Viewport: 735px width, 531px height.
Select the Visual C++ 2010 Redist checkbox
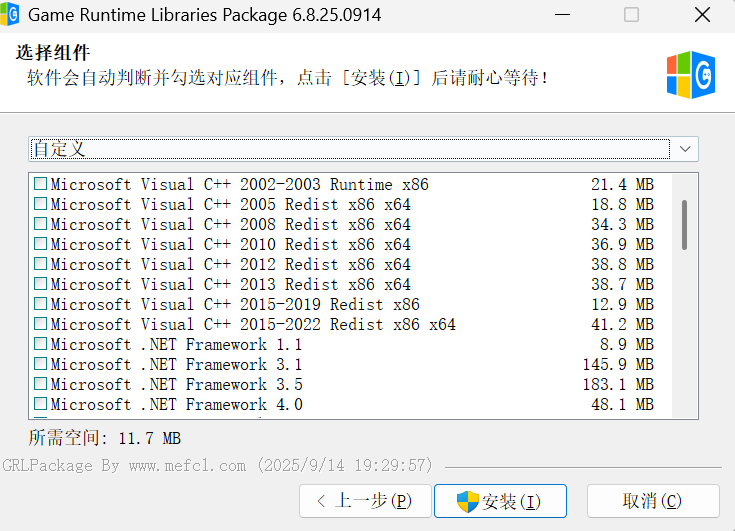[x=40, y=244]
